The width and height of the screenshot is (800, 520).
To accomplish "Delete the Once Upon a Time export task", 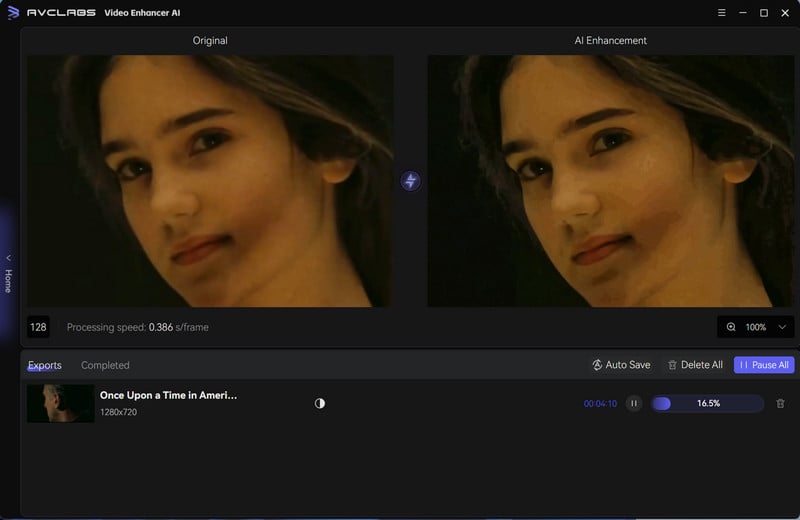I will [780, 404].
